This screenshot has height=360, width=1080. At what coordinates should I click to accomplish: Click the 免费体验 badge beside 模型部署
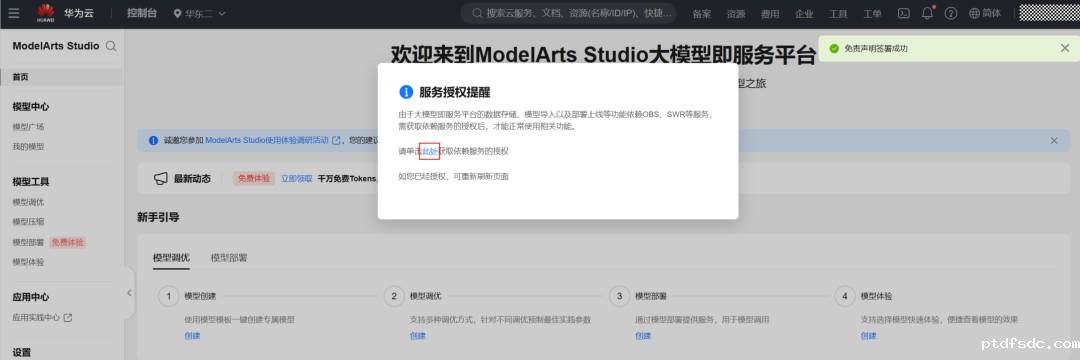point(68,242)
